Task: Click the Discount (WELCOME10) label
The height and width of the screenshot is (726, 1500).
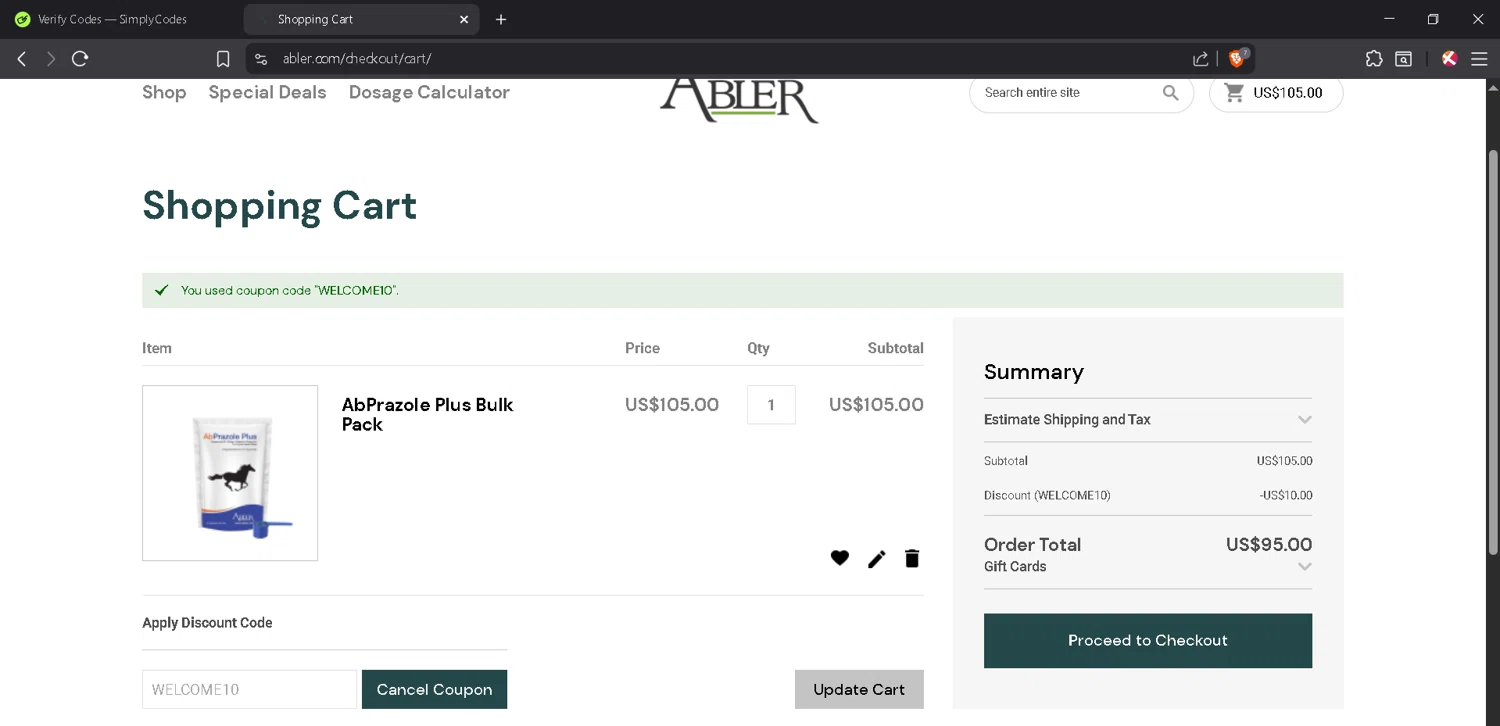Action: (1047, 496)
